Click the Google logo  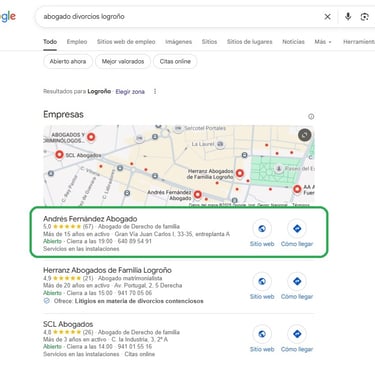tap(8, 16)
